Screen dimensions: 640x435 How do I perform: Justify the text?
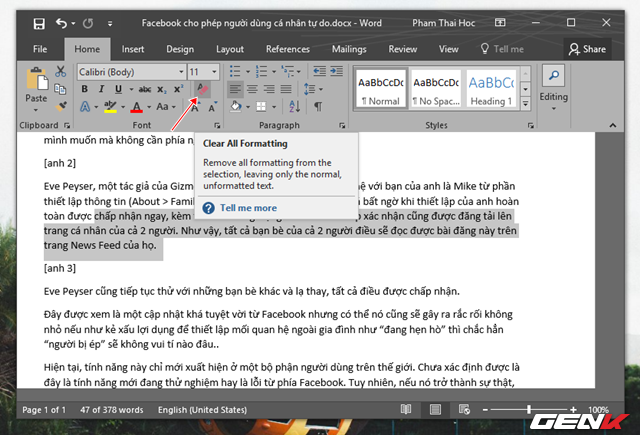pyautogui.click(x=286, y=89)
